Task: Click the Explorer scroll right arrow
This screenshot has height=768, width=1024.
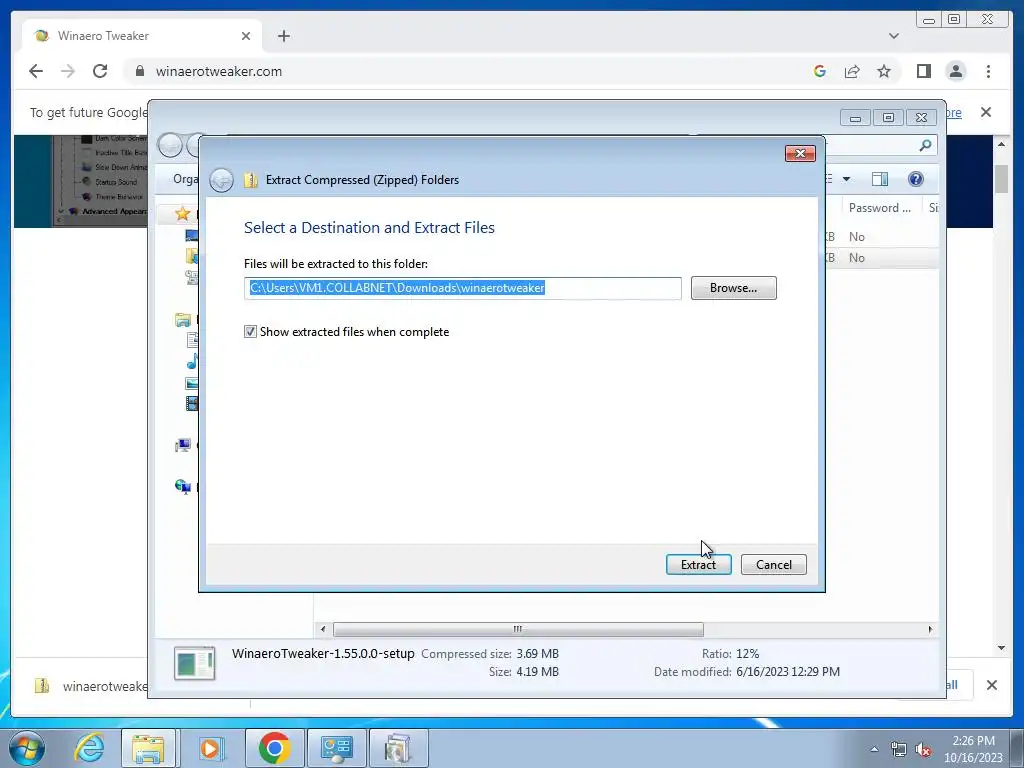Action: [930, 629]
